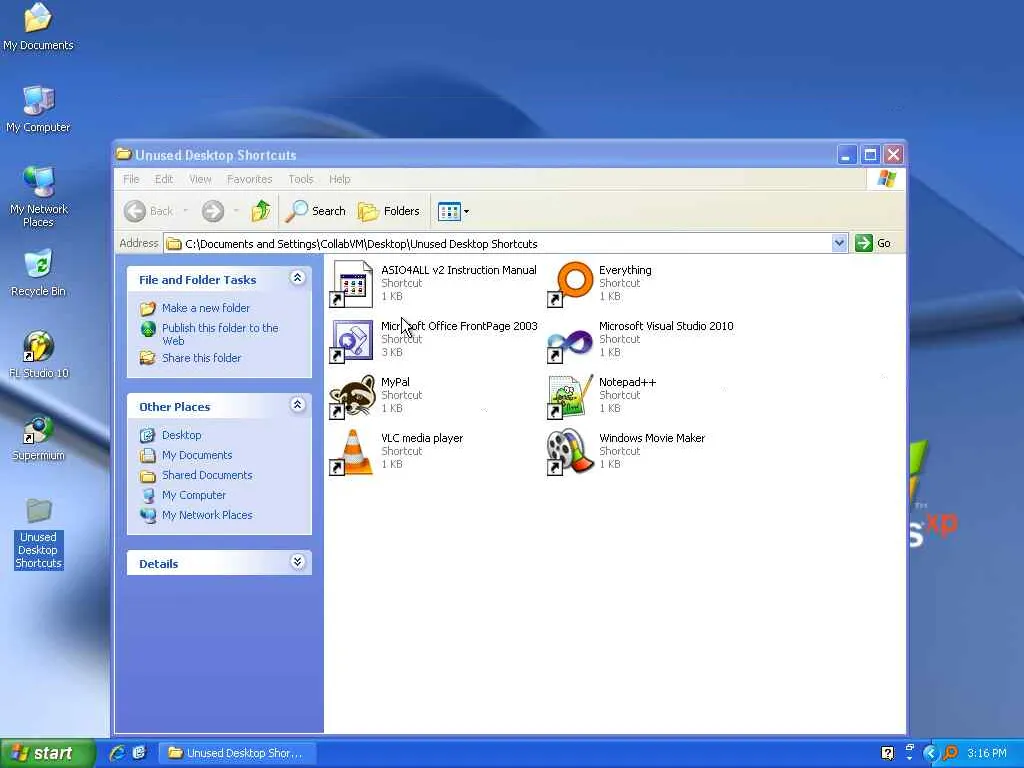
Task: Minimize the Unused Desktop Shortcuts window
Action: tap(846, 155)
